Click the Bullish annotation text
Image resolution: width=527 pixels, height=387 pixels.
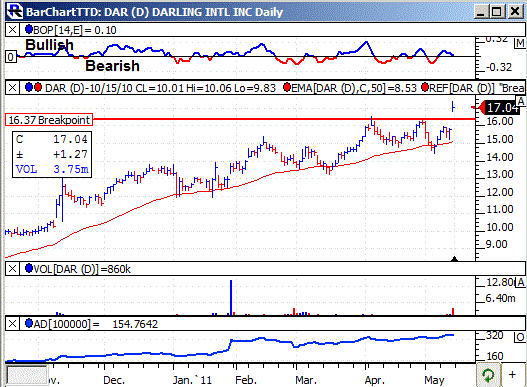49,45
